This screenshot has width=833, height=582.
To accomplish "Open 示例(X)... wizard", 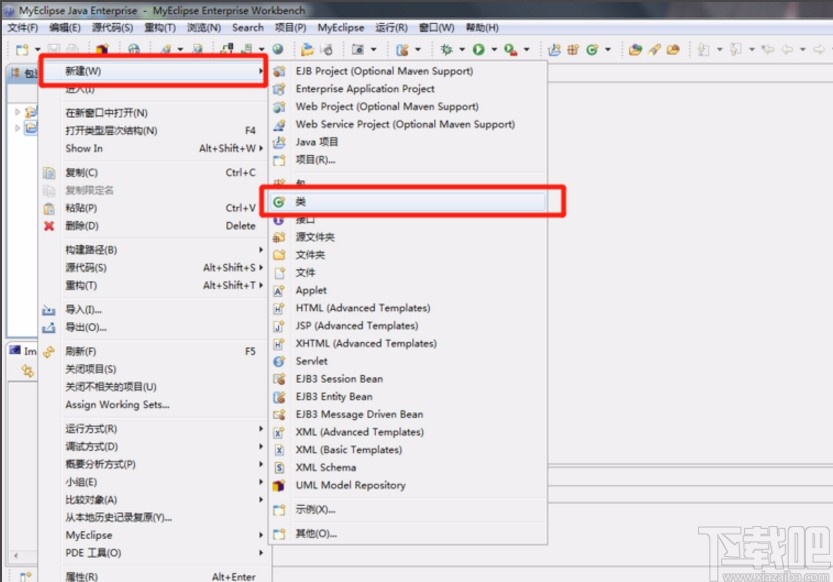I will (x=407, y=510).
